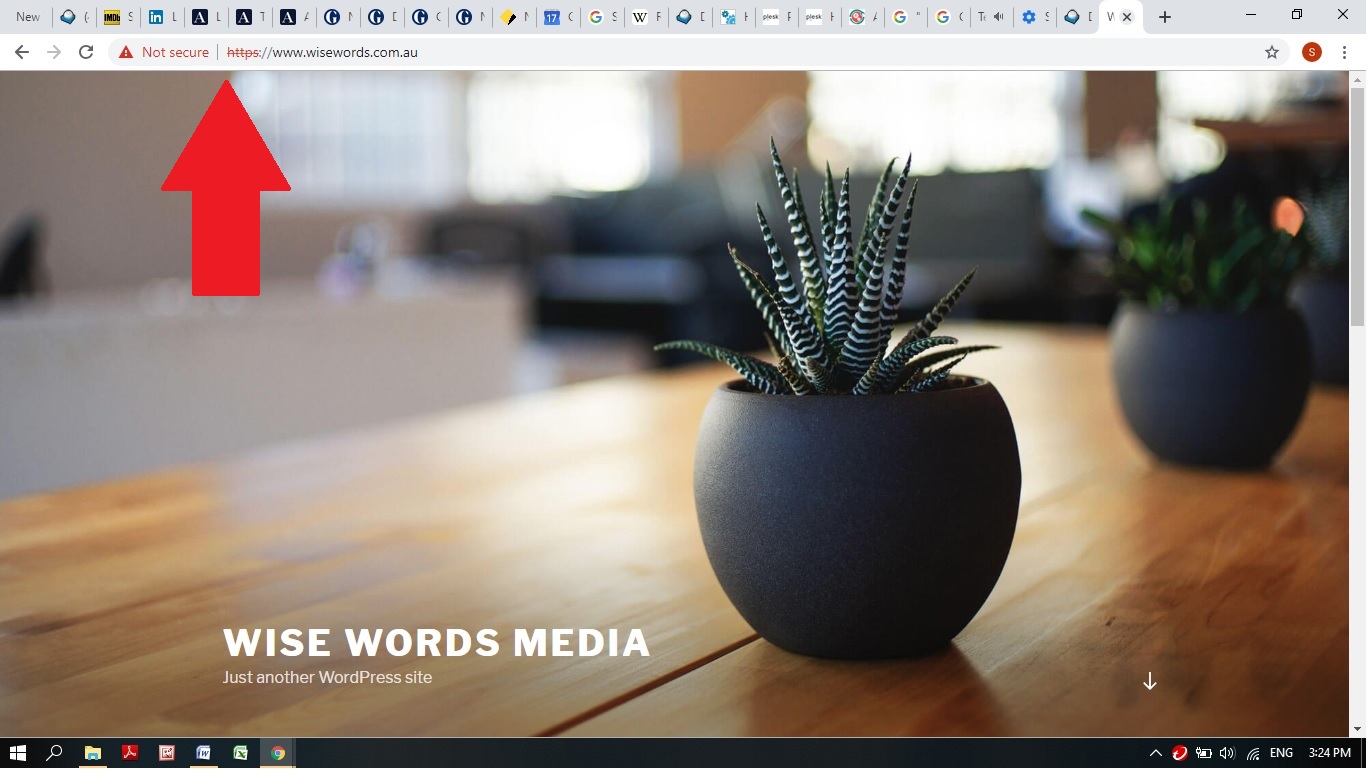Switch to the Wikipedia tab
The width and height of the screenshot is (1368, 784).
[x=645, y=17]
